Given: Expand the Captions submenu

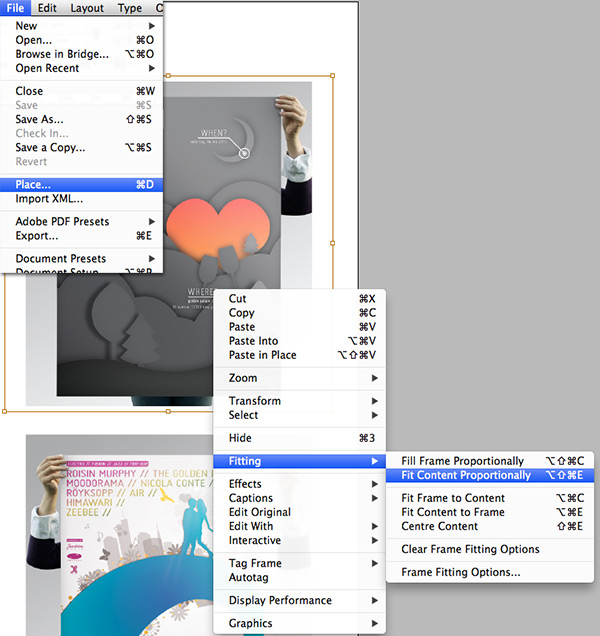Looking at the screenshot, I should [x=299, y=498].
